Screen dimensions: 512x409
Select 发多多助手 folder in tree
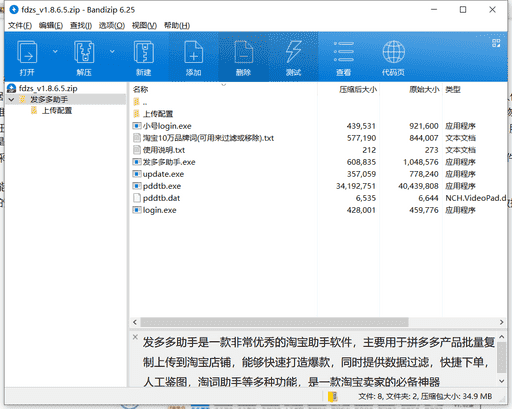coord(49,99)
